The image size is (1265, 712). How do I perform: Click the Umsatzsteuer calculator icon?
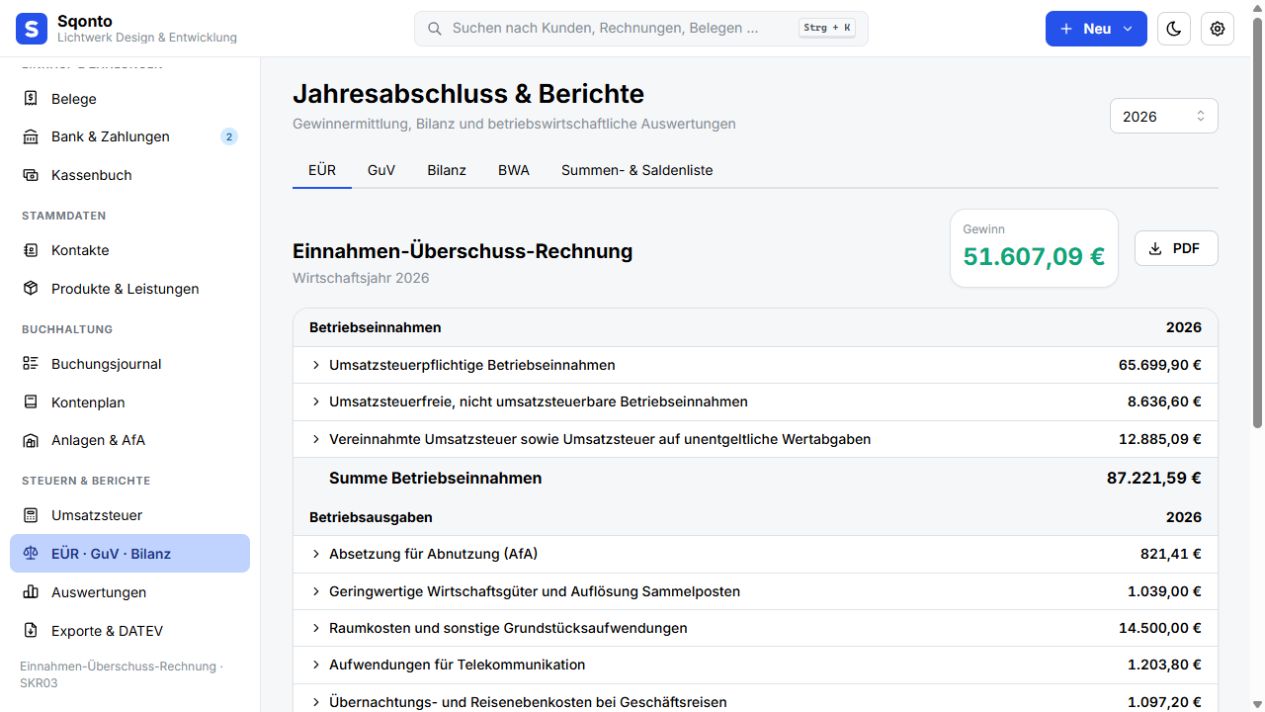(31, 516)
